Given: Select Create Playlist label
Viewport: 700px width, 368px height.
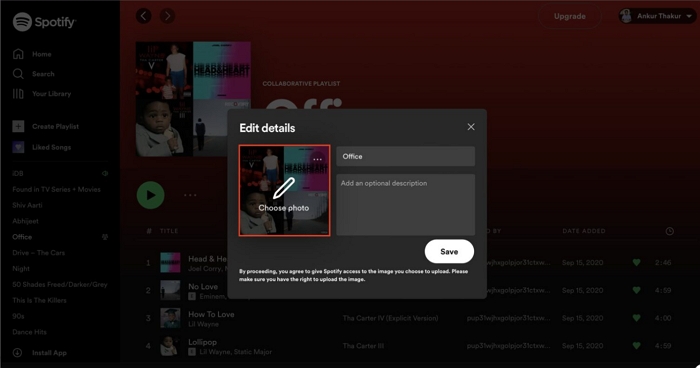Looking at the screenshot, I should 55,126.
